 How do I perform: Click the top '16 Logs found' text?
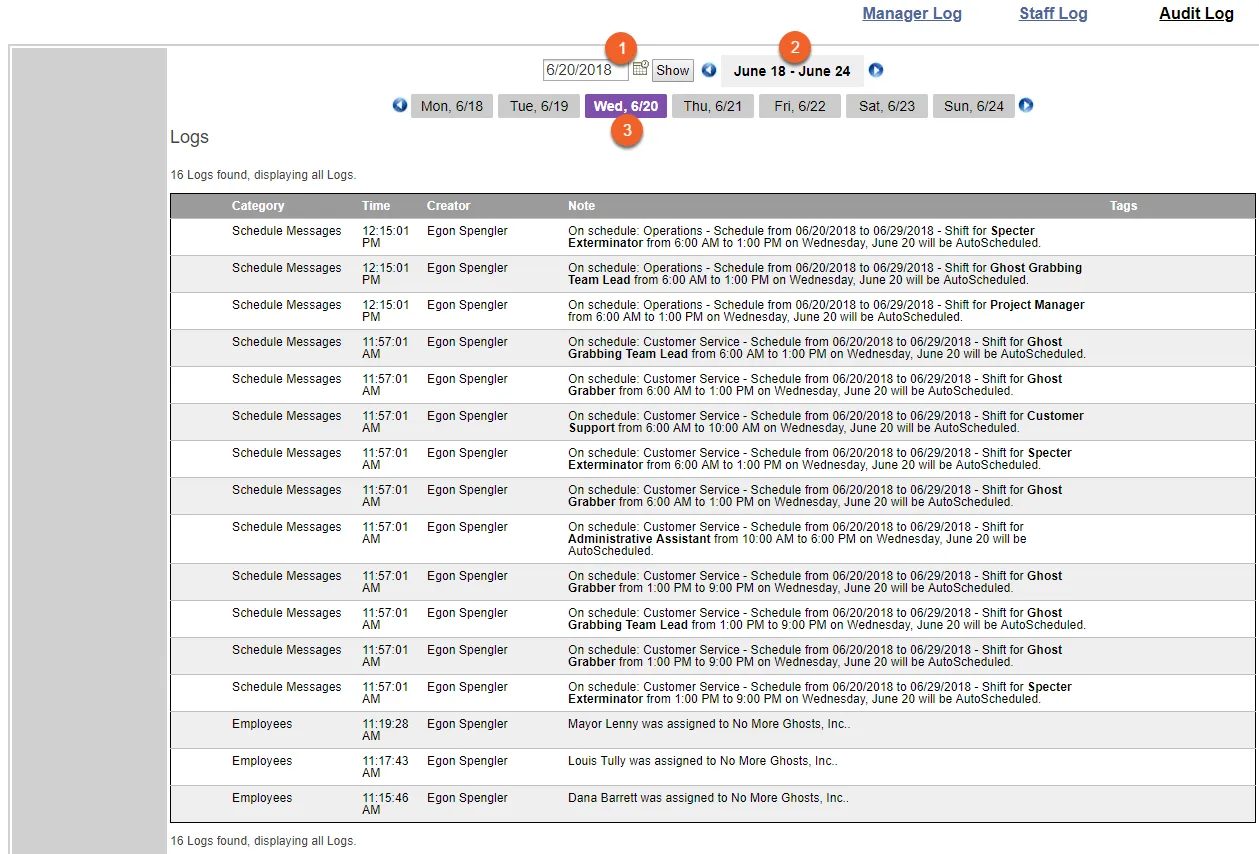tap(263, 175)
